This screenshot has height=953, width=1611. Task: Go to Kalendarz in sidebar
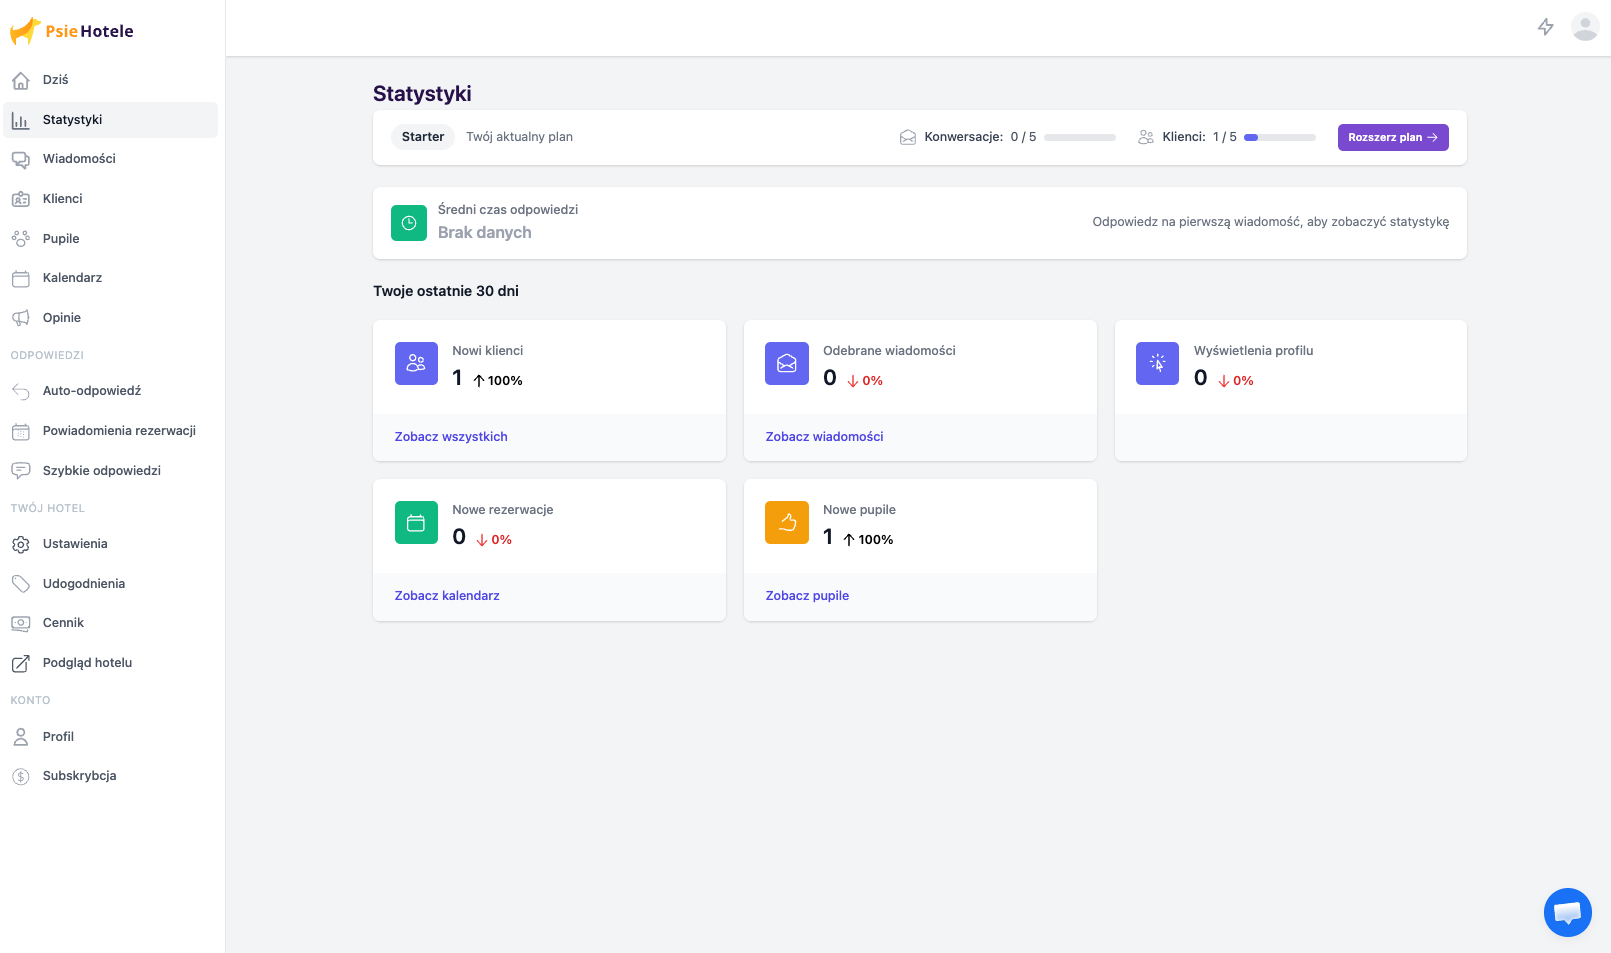coord(72,278)
